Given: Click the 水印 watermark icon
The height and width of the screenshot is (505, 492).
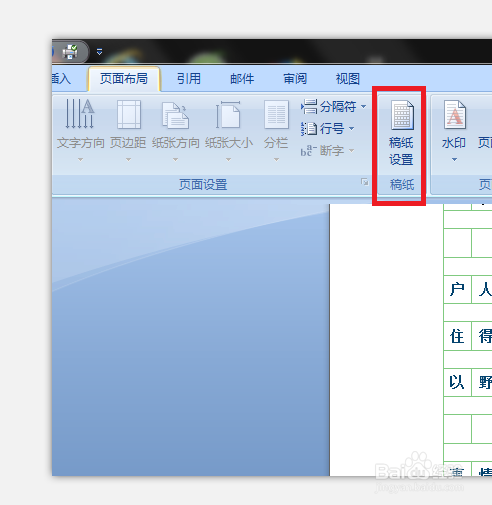Looking at the screenshot, I should click(x=454, y=115).
